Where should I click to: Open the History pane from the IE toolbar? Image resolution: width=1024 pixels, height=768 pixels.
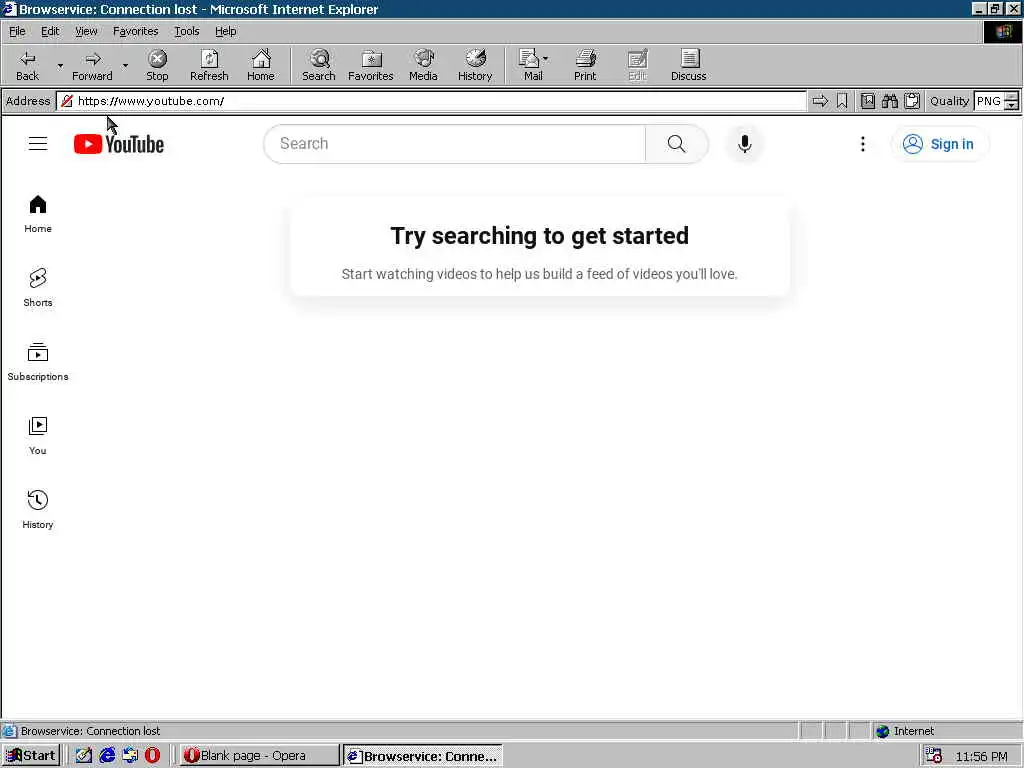[x=475, y=65]
